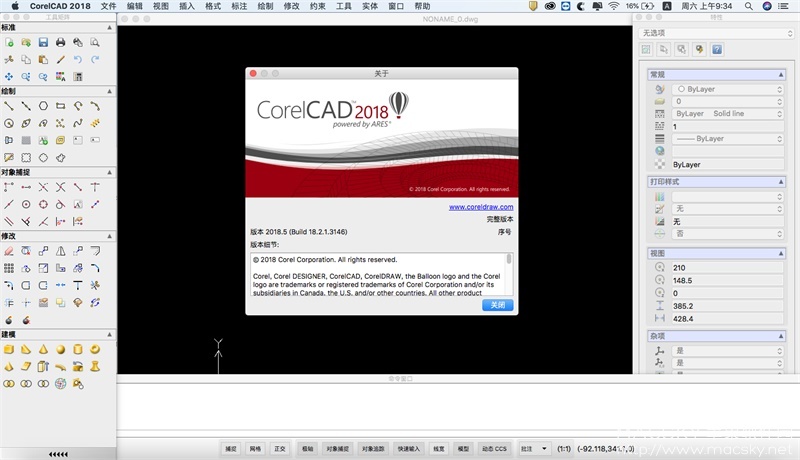This screenshot has width=800, height=460.
Task: Open Spotlight search in the menu bar
Action: click(748, 6)
